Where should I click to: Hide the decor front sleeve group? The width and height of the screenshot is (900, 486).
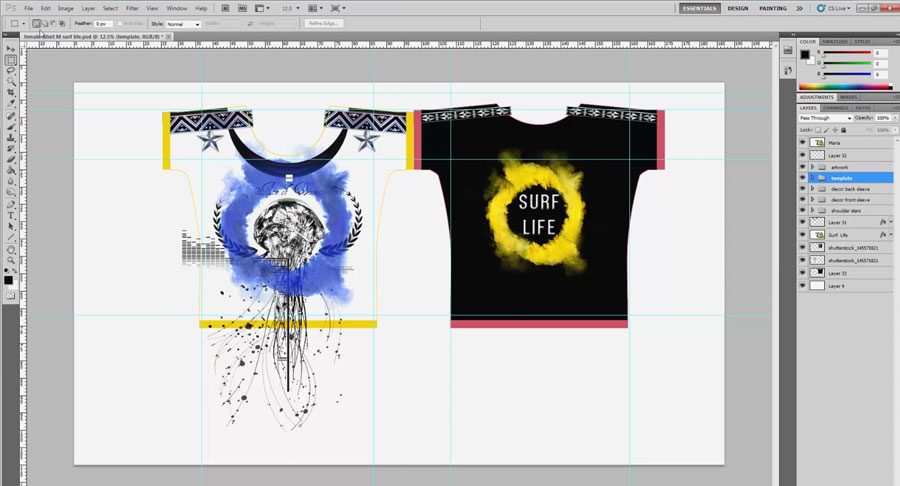tap(802, 200)
